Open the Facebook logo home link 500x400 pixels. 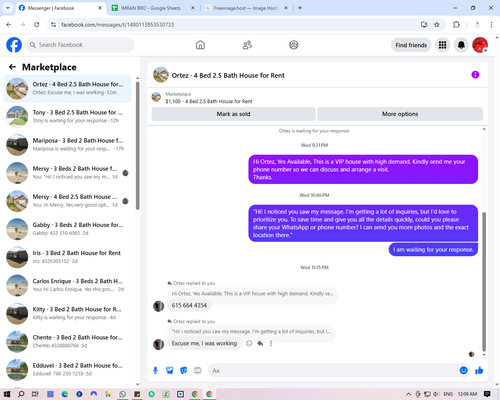coord(14,45)
